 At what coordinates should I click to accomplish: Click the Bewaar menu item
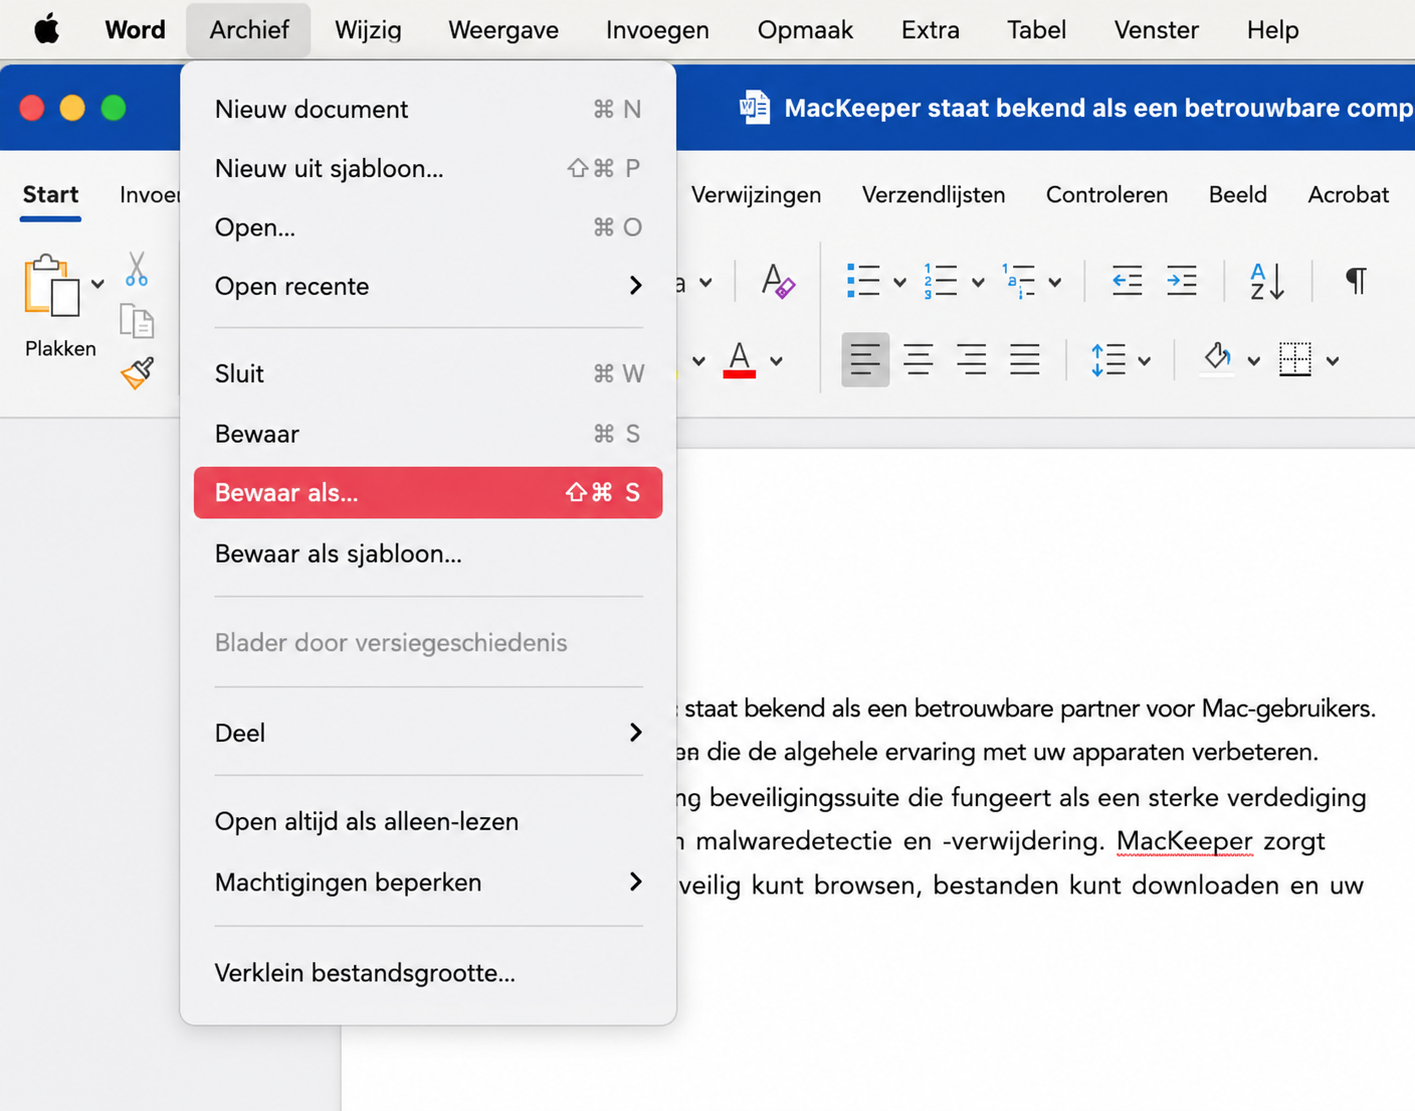(428, 434)
